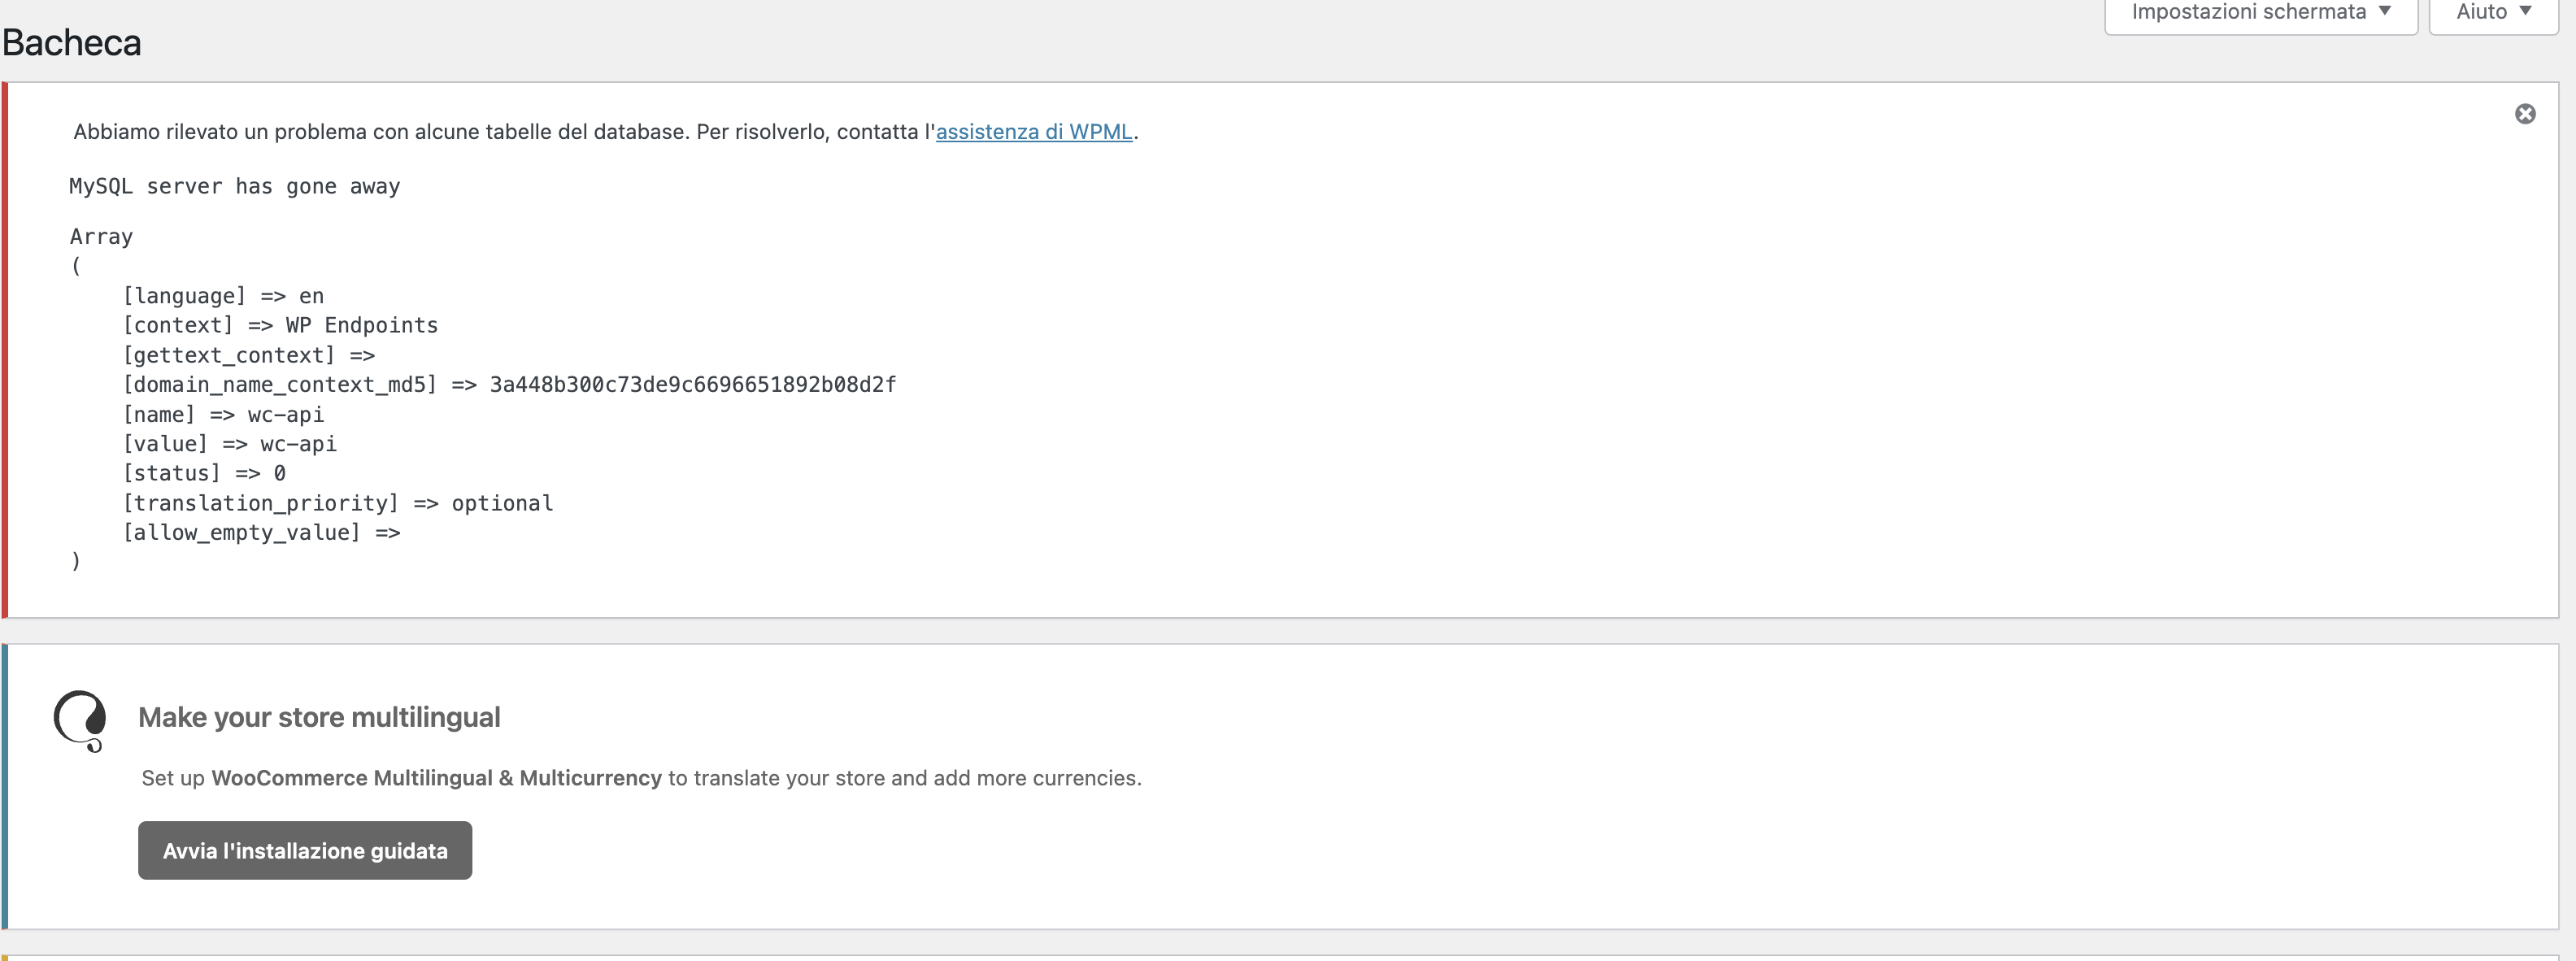Click the [name] => wc-api line

tap(223, 415)
